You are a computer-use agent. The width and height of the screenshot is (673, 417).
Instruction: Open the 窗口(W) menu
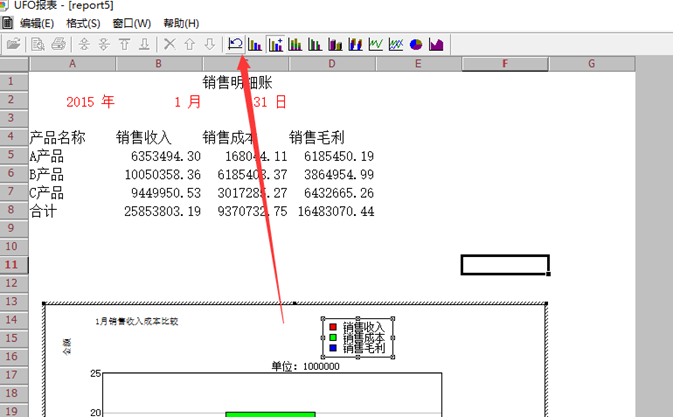pos(132,23)
